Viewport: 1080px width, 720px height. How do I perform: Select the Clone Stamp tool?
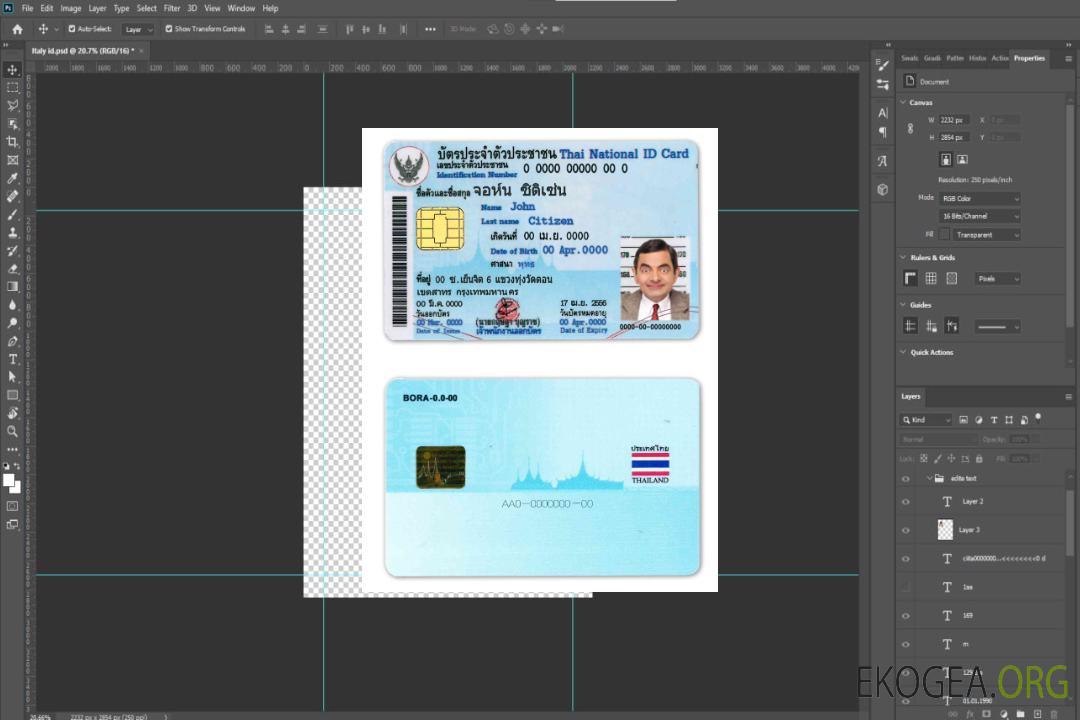12,232
